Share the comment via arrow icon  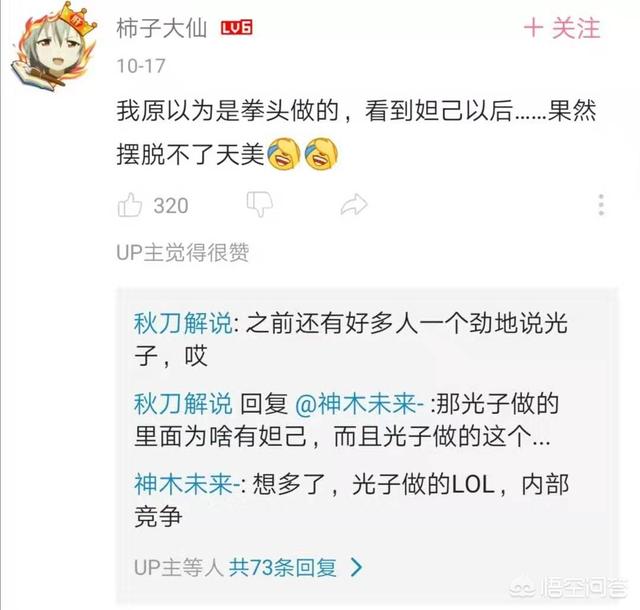coord(354,204)
